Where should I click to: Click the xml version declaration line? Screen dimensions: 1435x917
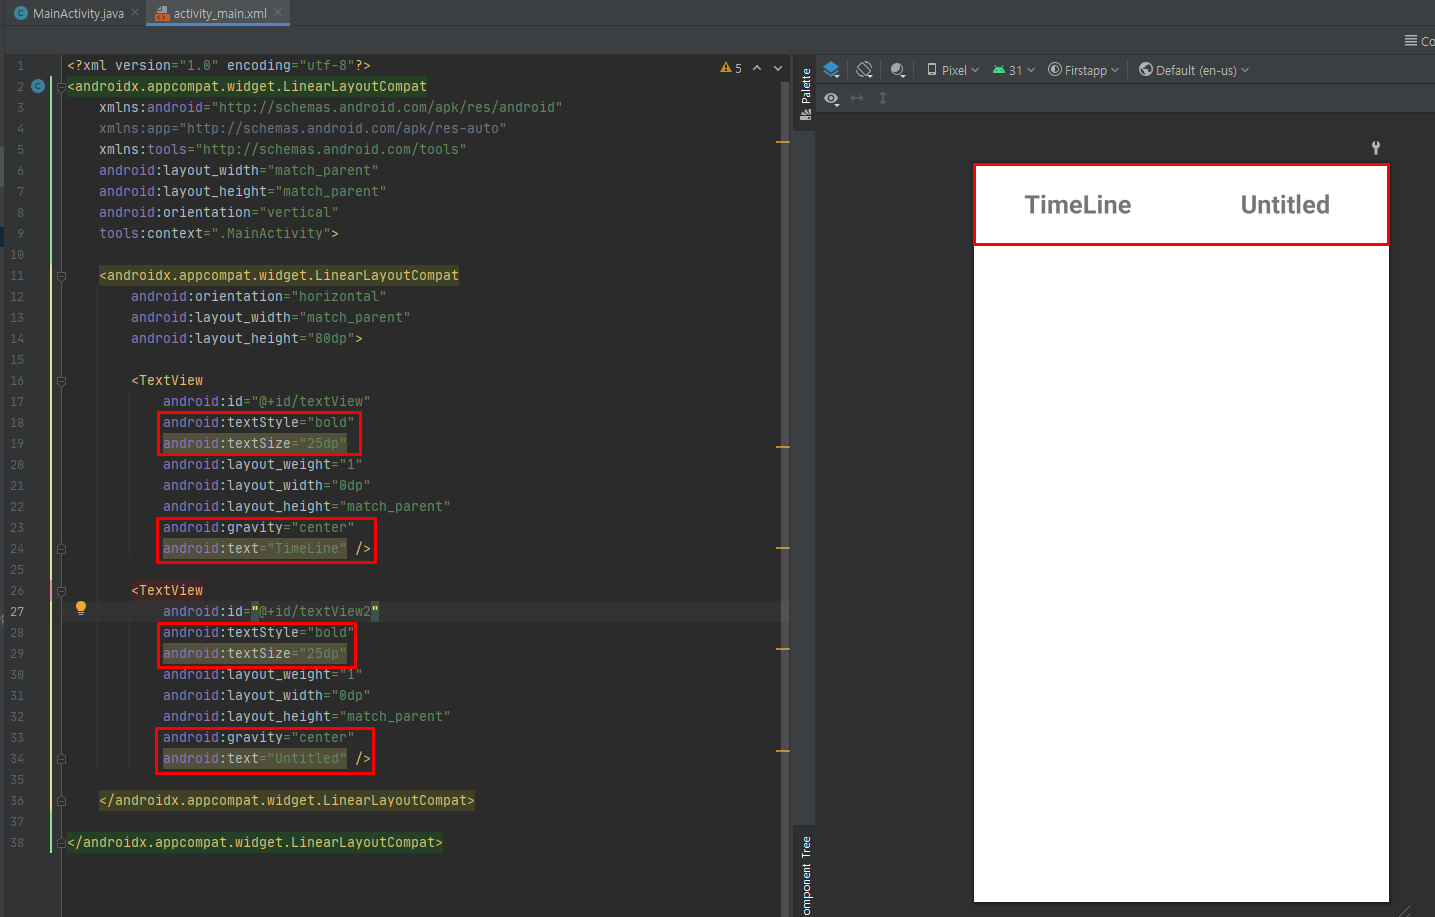coord(219,65)
